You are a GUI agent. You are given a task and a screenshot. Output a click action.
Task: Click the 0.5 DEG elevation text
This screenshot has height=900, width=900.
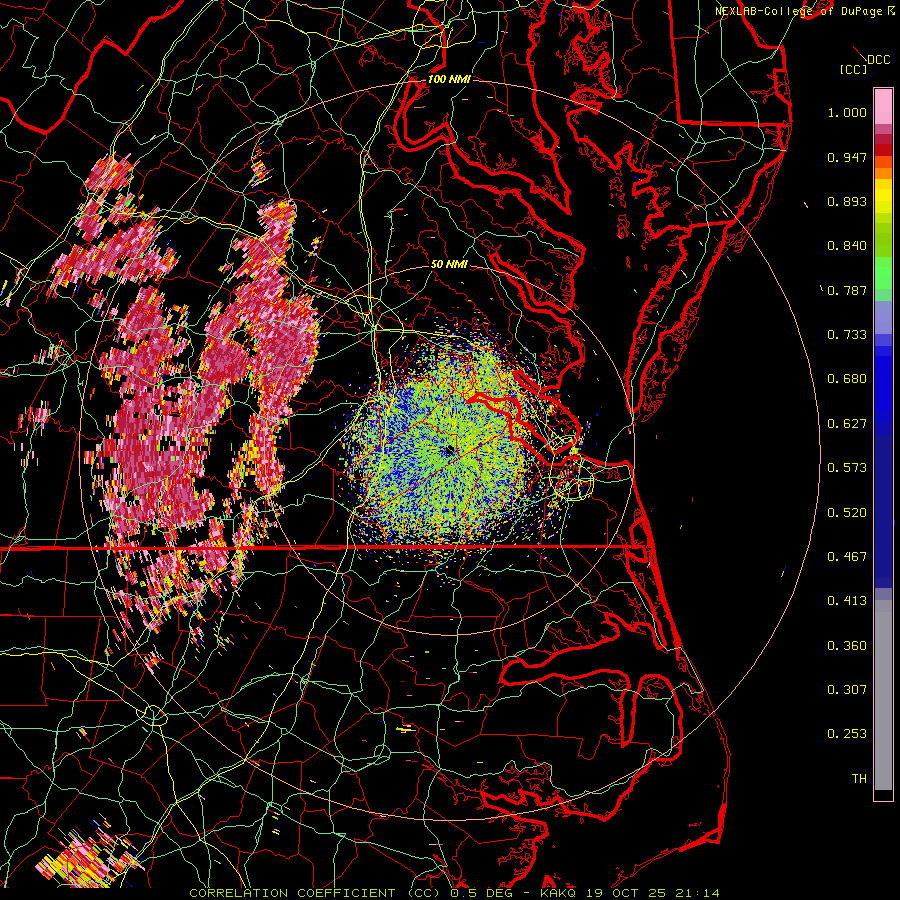481,893
